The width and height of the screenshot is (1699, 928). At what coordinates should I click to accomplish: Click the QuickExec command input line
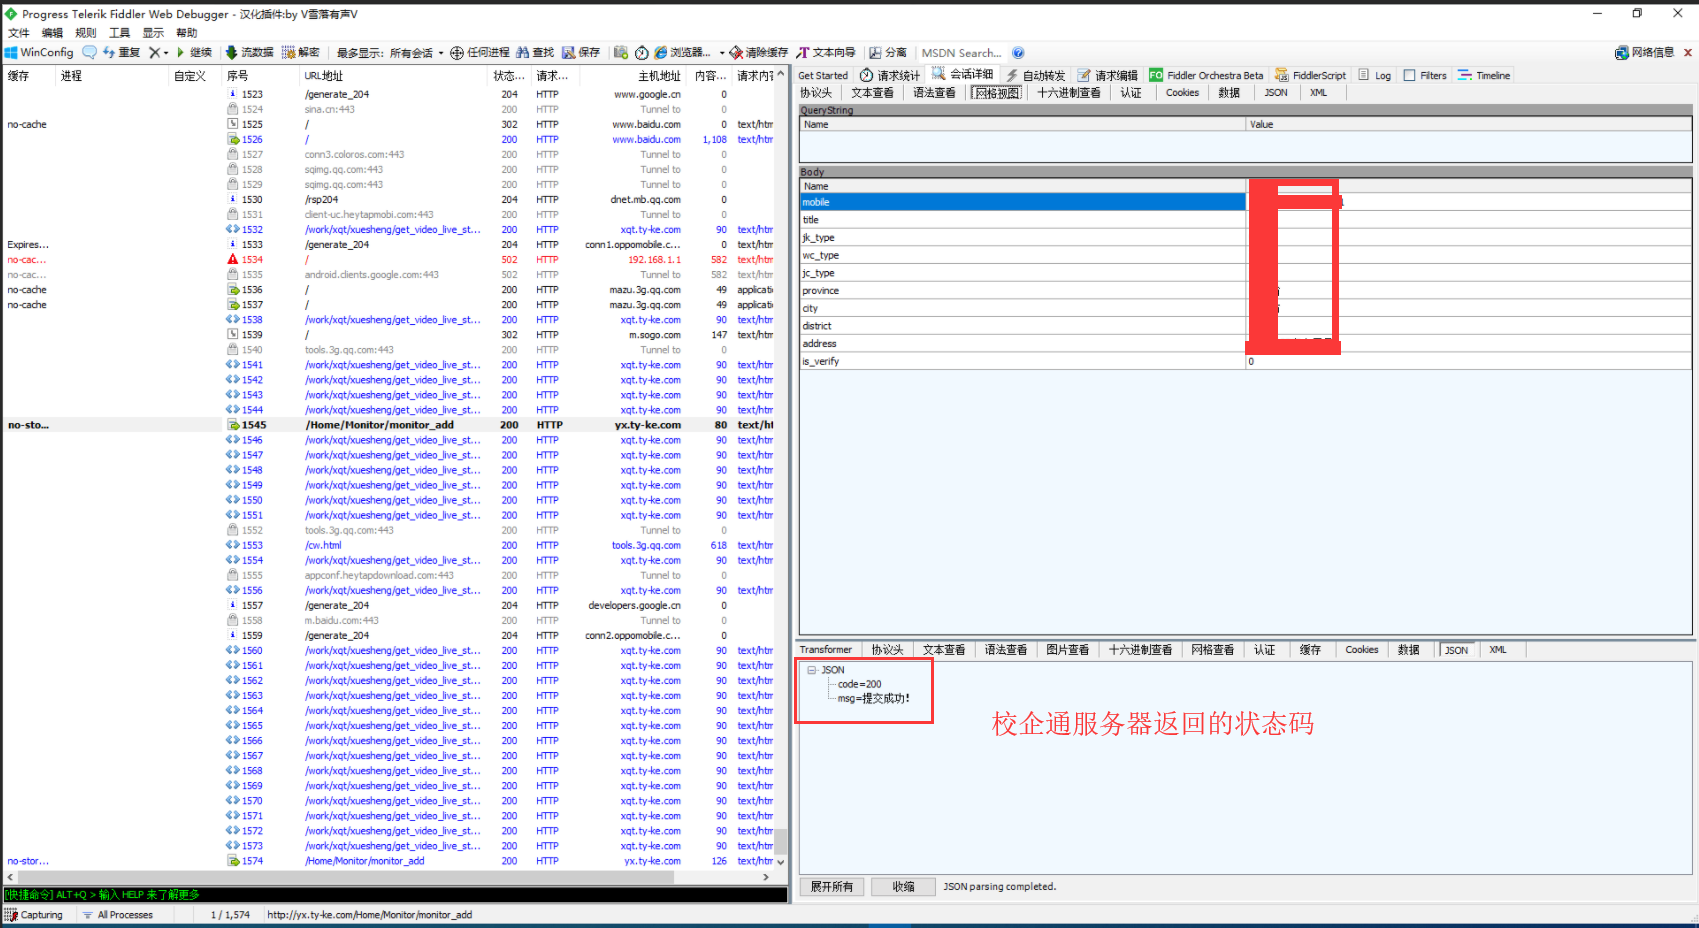click(x=395, y=894)
